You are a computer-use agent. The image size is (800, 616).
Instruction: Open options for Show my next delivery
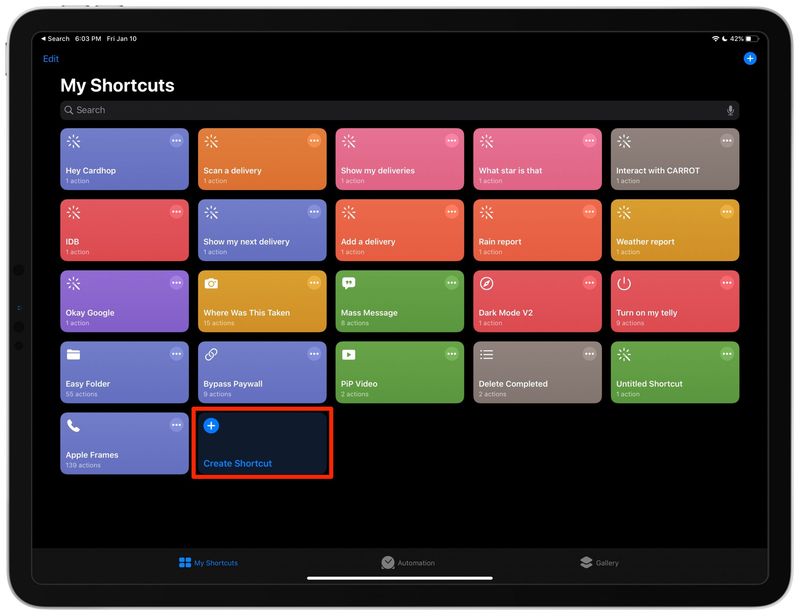[314, 212]
